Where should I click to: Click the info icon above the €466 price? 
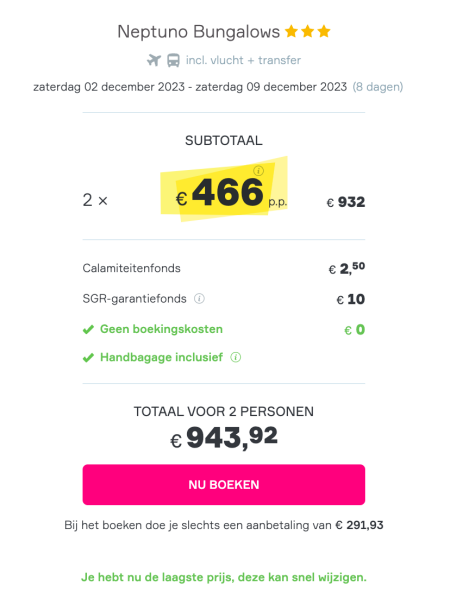coord(259,170)
